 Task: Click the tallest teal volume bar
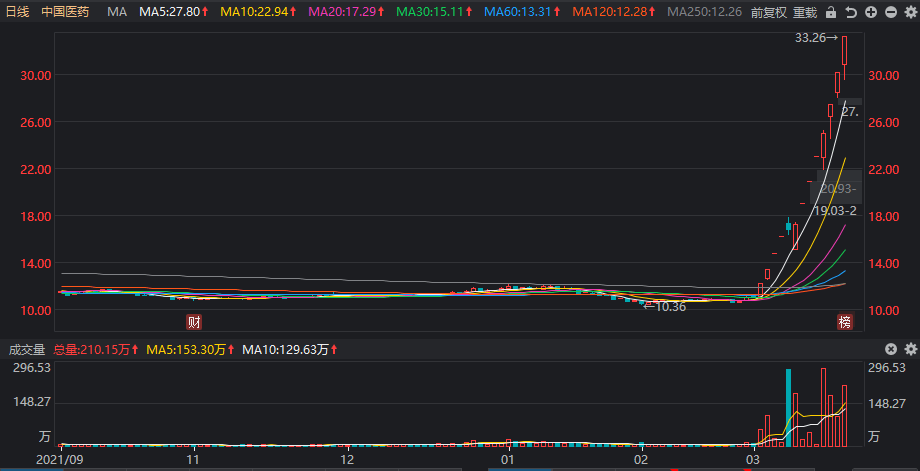[x=789, y=408]
